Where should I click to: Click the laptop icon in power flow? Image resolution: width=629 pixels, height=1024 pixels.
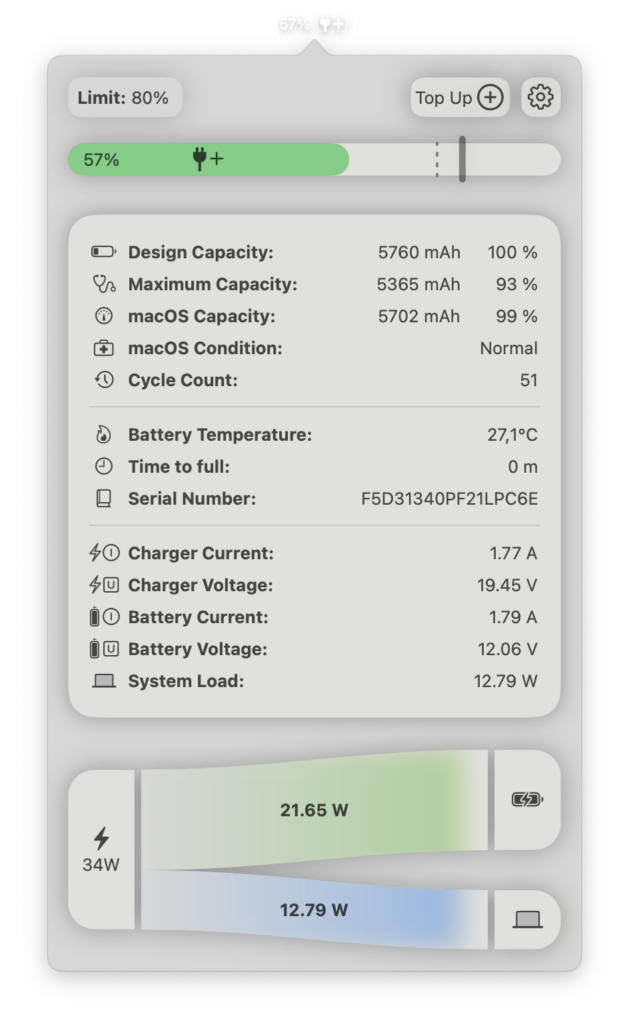(x=527, y=919)
